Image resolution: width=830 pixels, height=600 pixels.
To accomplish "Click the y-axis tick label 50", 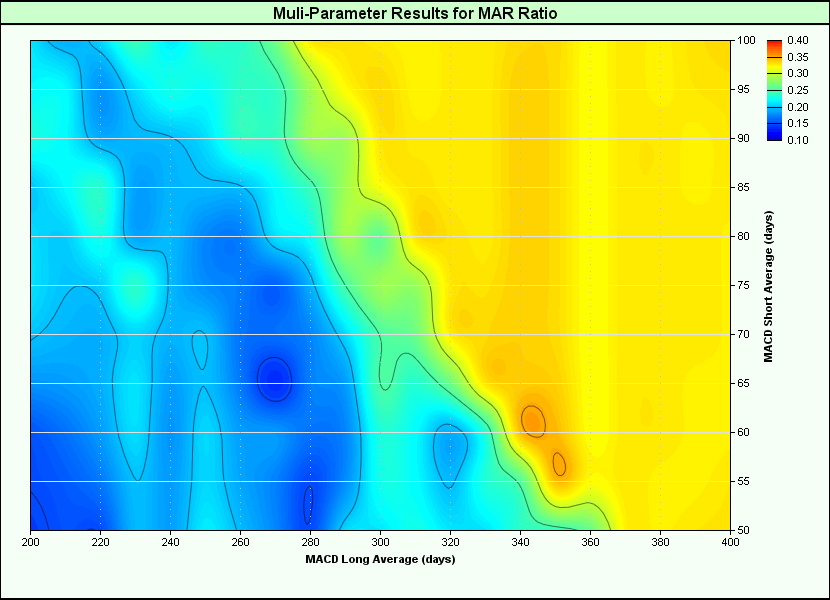I will click(745, 529).
